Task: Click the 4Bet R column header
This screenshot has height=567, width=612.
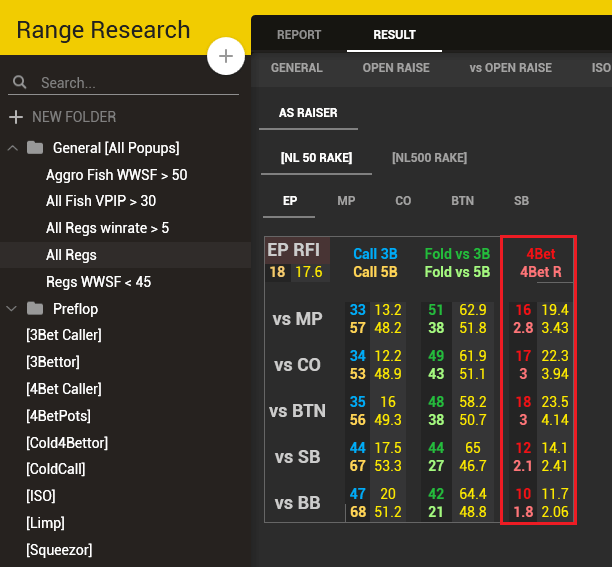Action: click(x=541, y=272)
